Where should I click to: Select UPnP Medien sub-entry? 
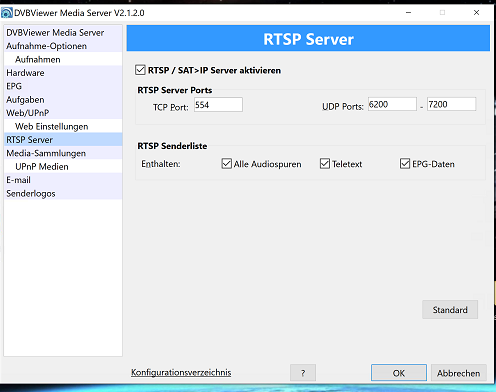[63, 166]
